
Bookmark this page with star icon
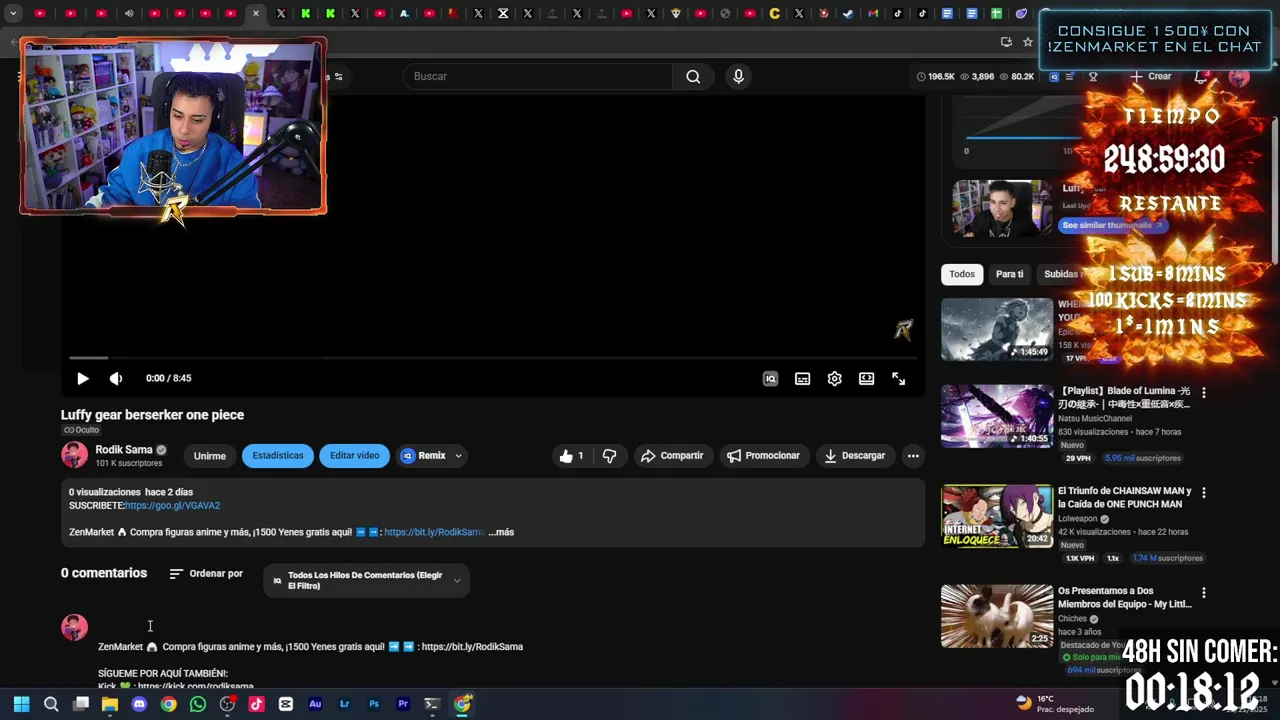pyautogui.click(x=1028, y=42)
